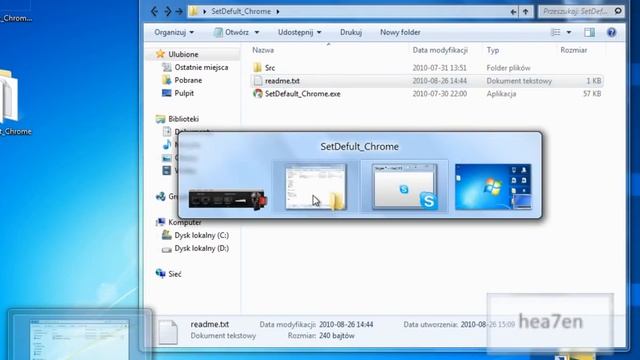The image size is (640, 360).
Task: Open the blue help icon
Action: point(611,32)
